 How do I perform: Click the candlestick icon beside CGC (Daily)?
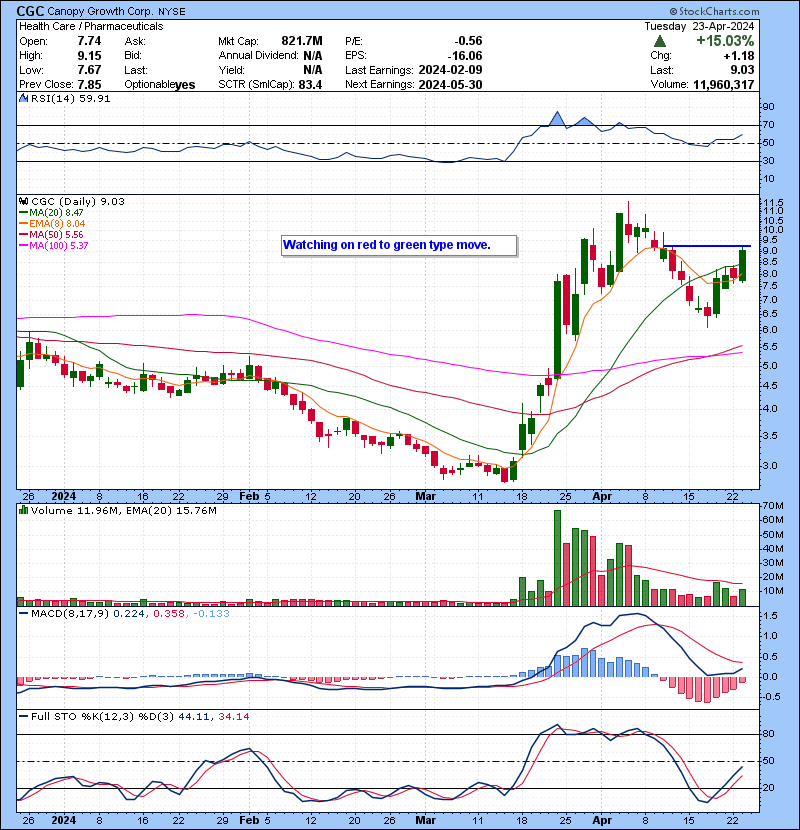click(23, 201)
